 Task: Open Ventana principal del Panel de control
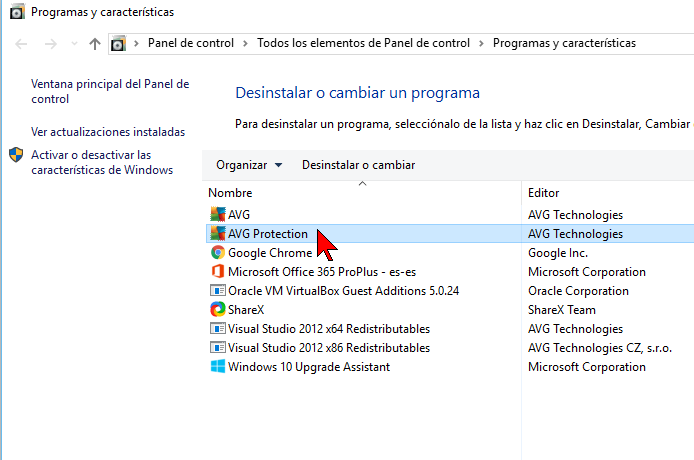click(x=110, y=91)
